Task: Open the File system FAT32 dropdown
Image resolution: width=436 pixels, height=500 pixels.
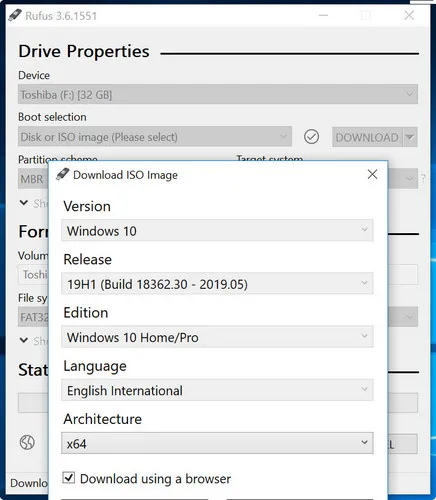Action: coord(33,317)
